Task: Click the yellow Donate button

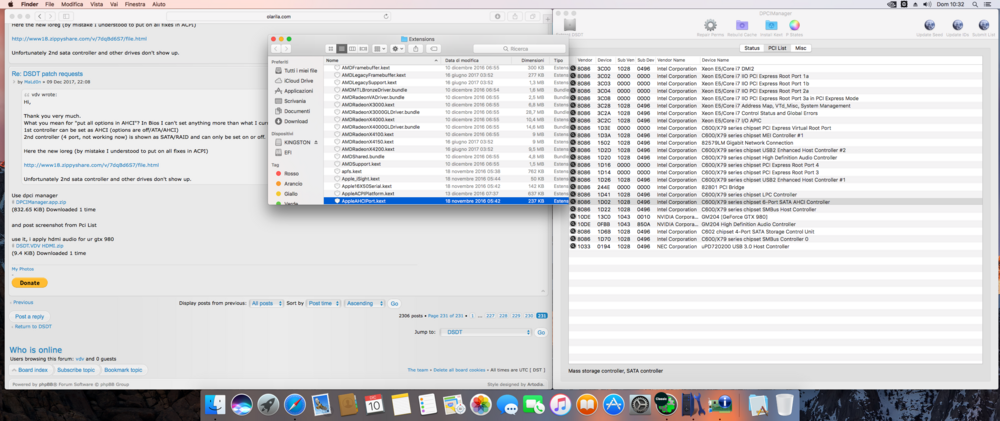Action: coord(29,283)
